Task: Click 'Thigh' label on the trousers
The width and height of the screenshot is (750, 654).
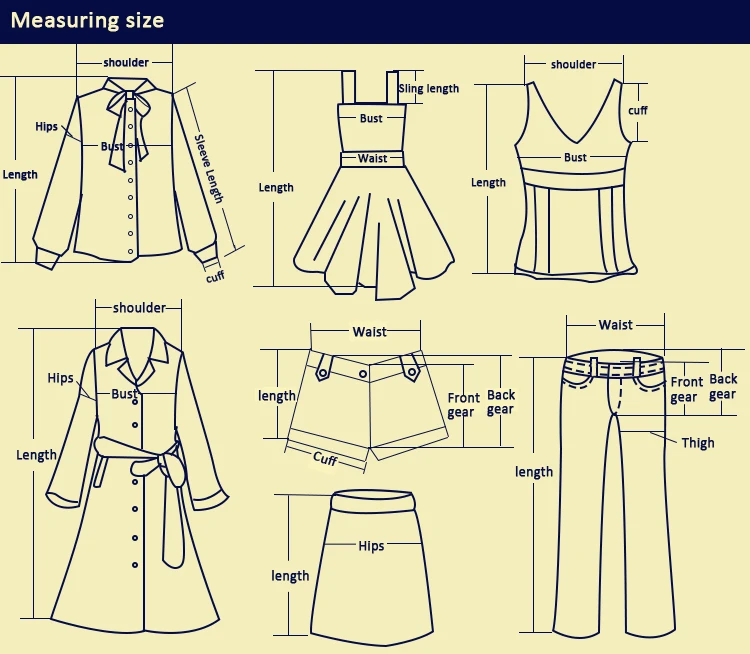Action: [698, 443]
